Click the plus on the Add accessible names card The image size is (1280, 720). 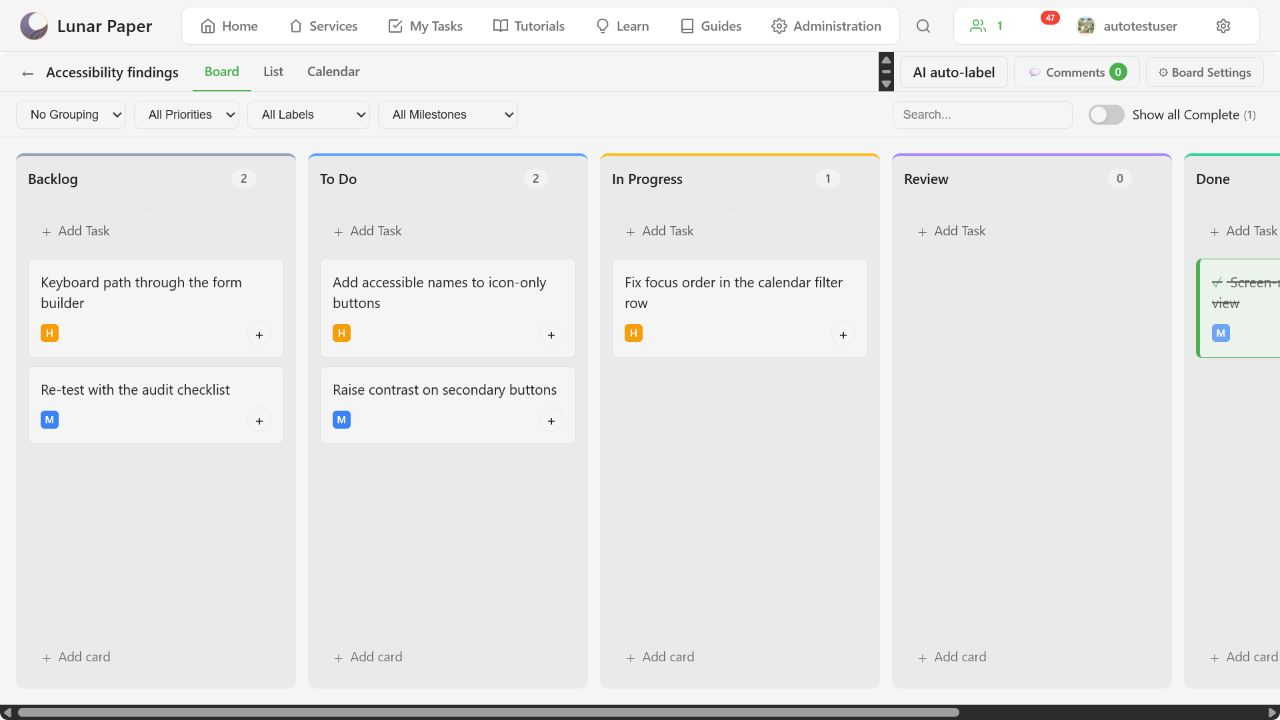[x=551, y=334]
